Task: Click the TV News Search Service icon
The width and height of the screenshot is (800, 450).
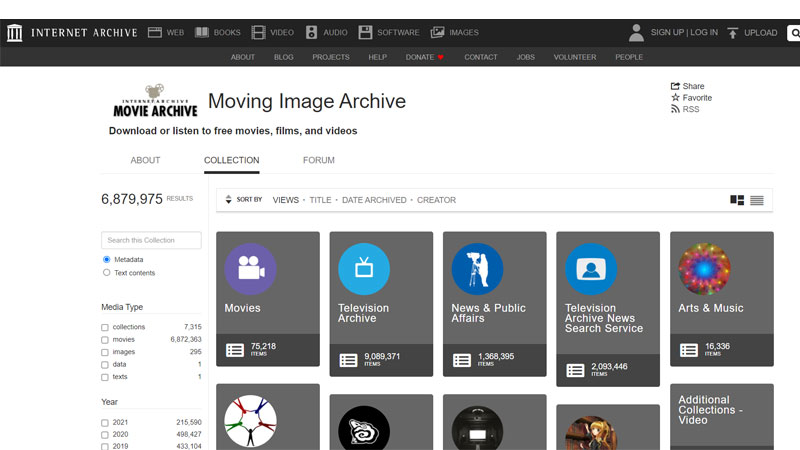Action: point(591,269)
